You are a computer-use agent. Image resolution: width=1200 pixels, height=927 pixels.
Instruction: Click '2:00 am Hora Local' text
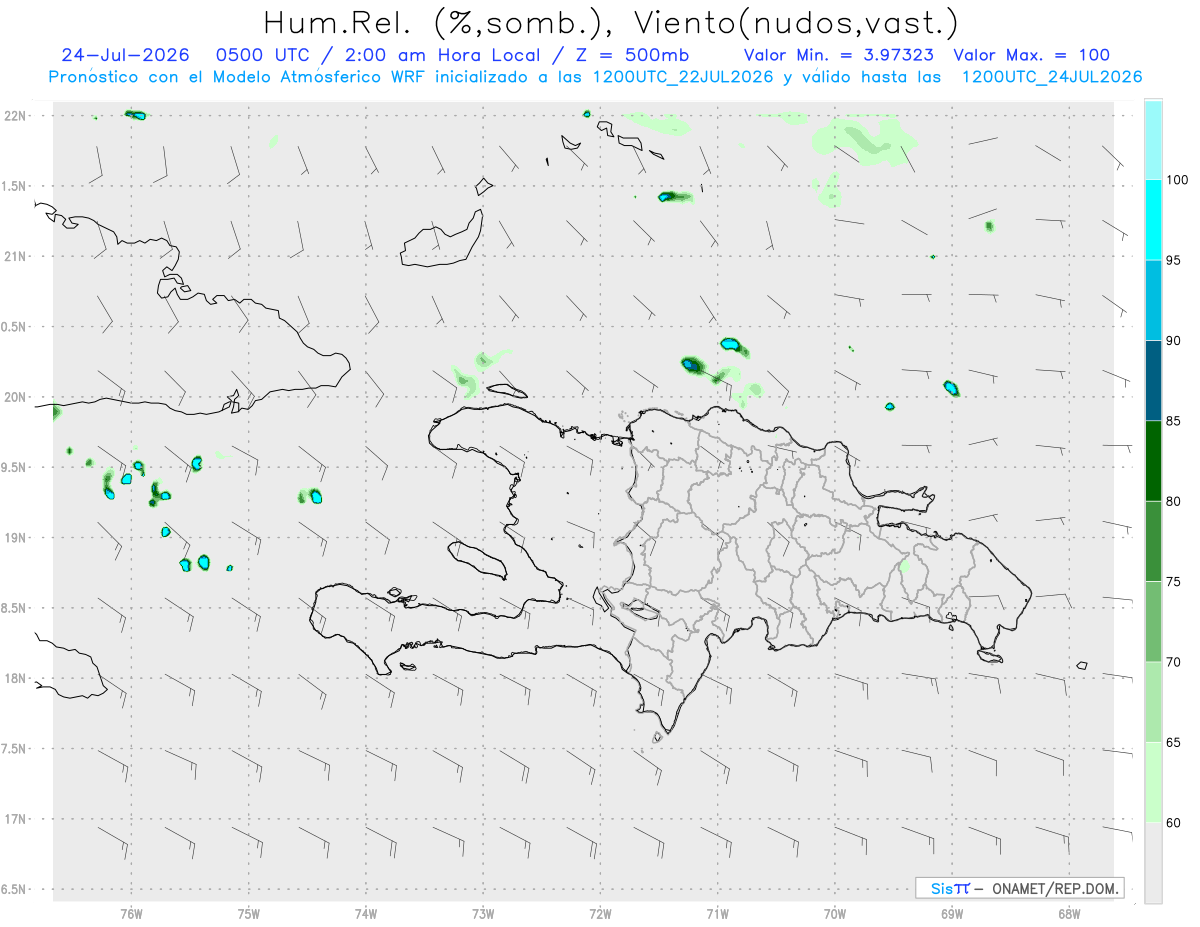447,56
